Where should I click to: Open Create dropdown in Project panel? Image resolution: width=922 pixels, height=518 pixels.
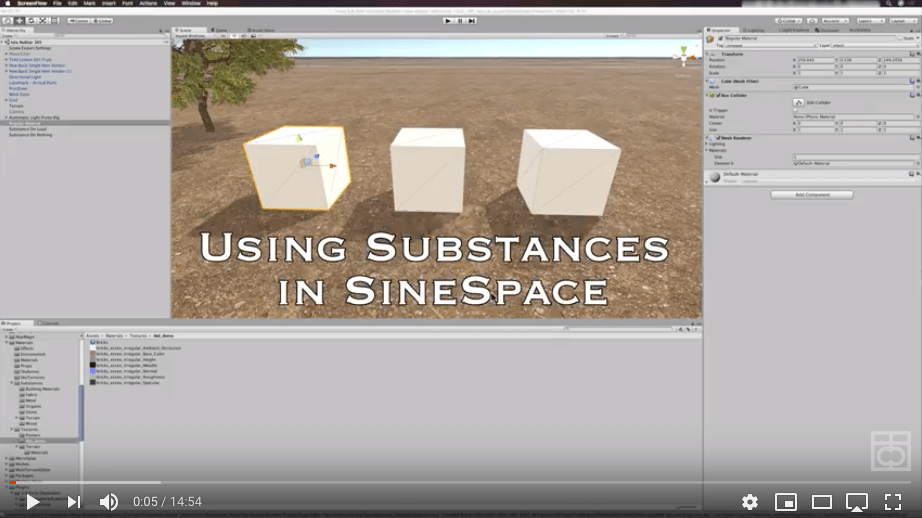8,329
